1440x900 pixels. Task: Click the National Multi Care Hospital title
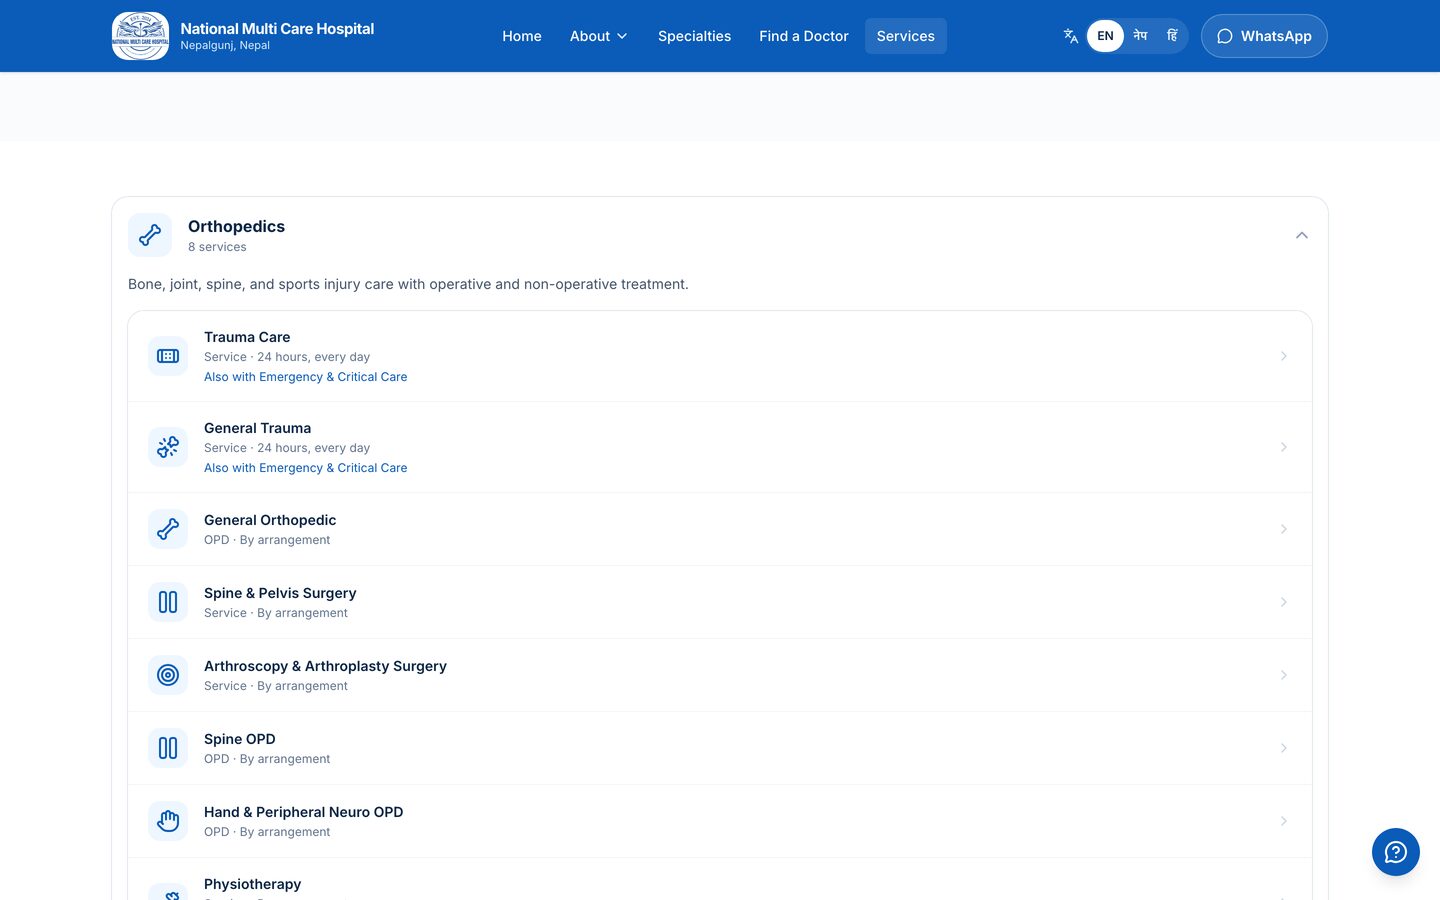277,29
